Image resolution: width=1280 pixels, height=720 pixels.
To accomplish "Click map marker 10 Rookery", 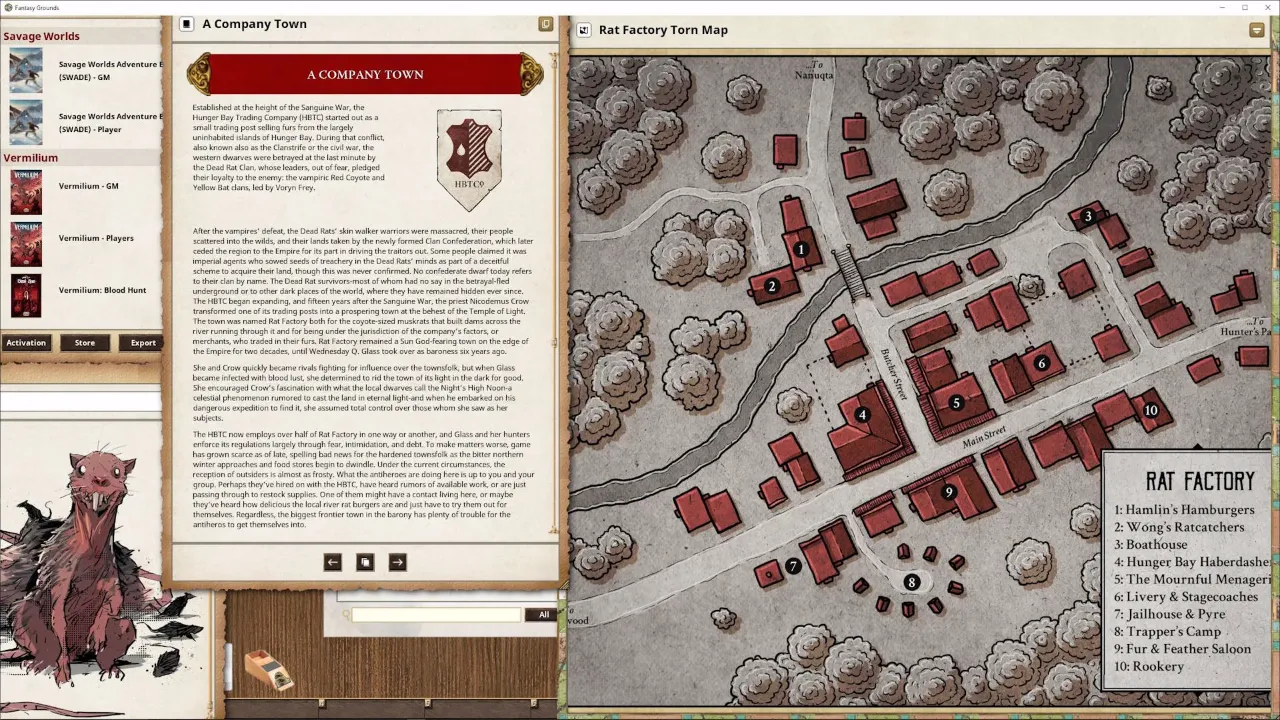I will (x=1151, y=410).
